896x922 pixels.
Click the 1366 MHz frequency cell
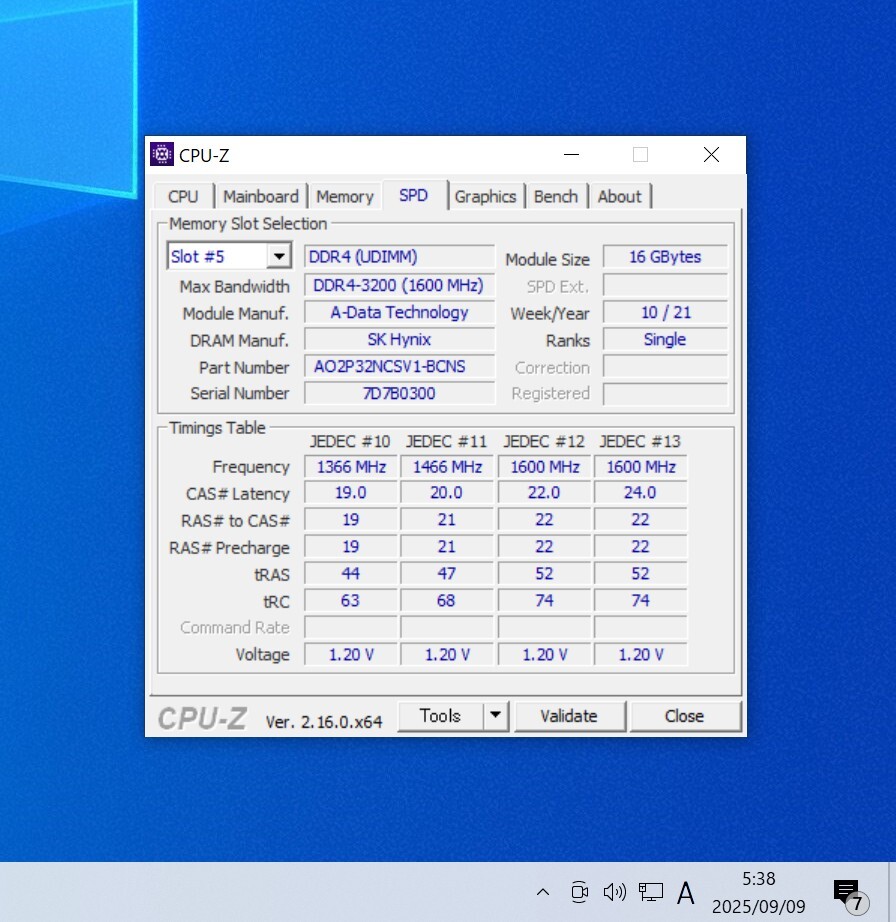point(351,467)
